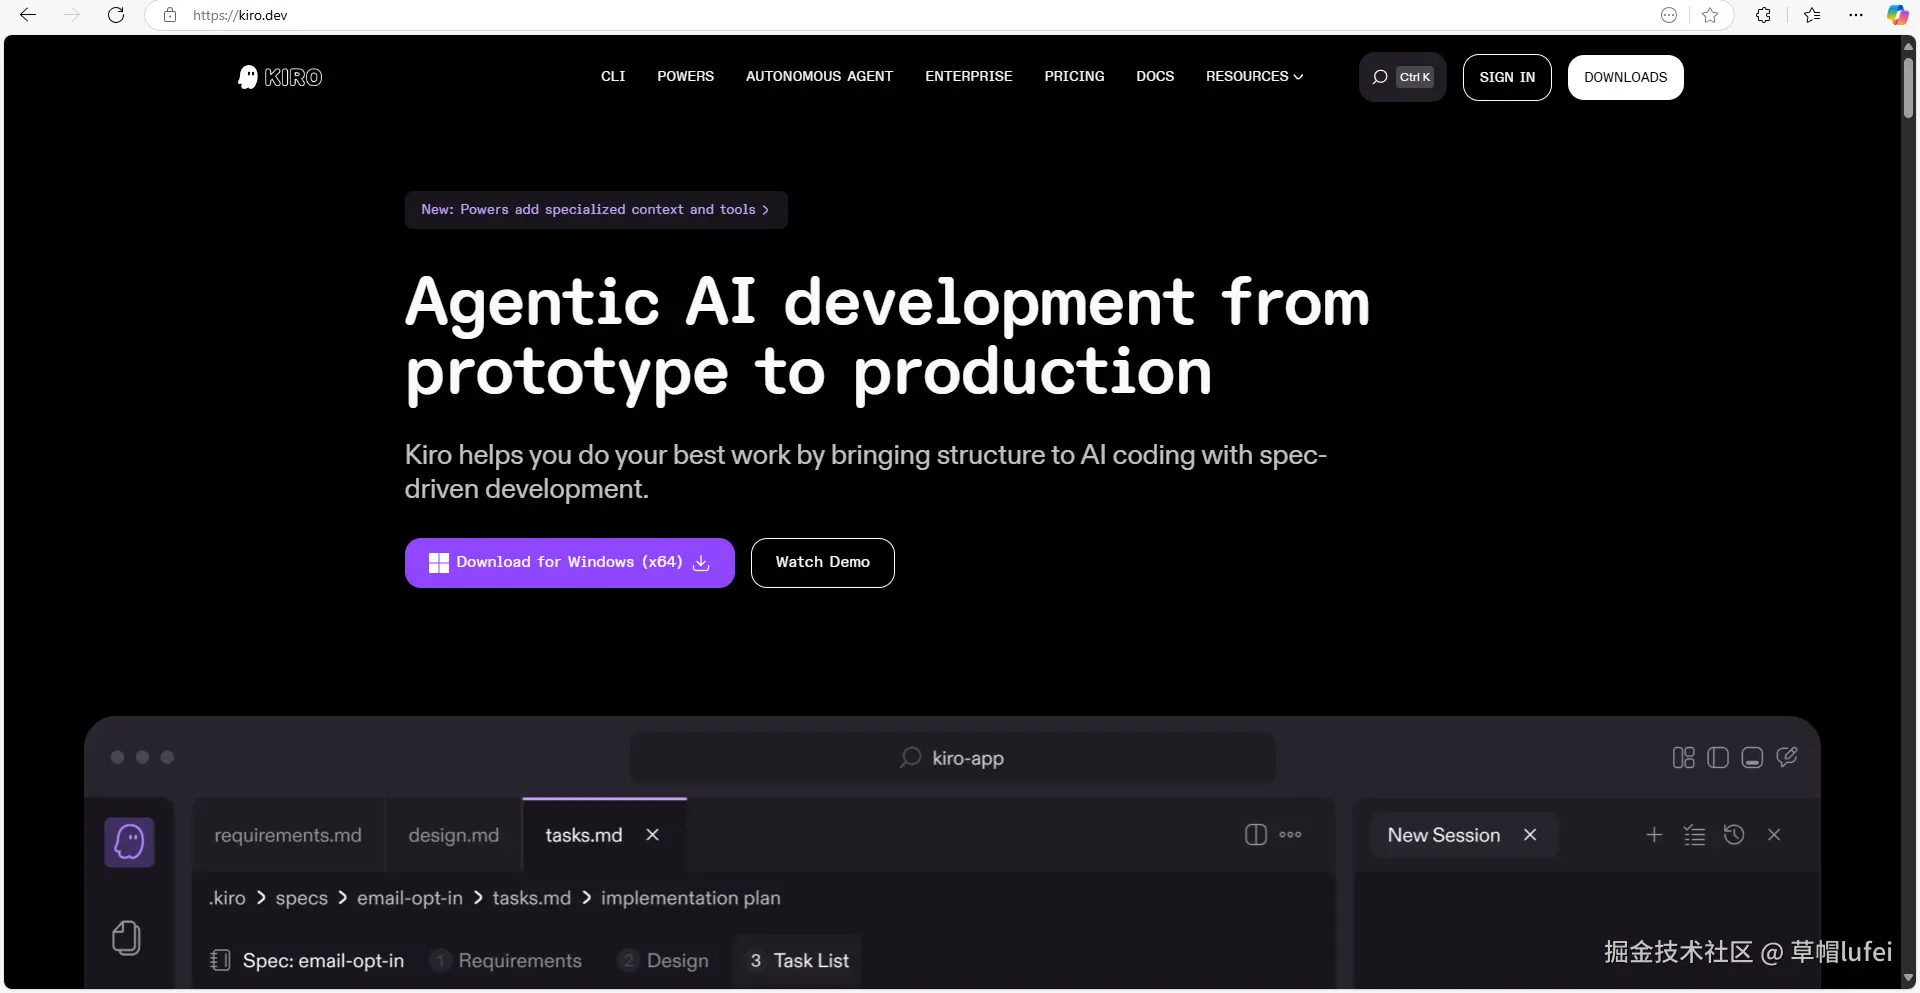The height and width of the screenshot is (993, 1920).
Task: Open the New: Powers announcement link
Action: pyautogui.click(x=596, y=210)
